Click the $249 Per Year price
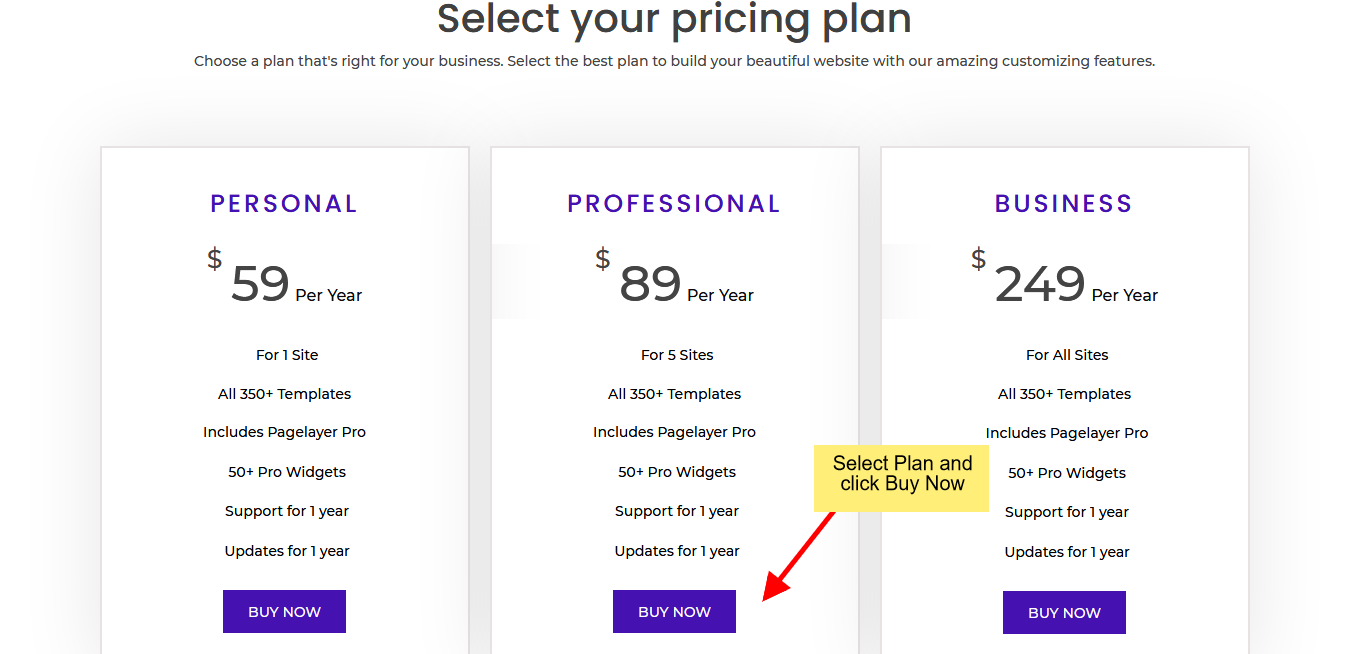 (1064, 278)
